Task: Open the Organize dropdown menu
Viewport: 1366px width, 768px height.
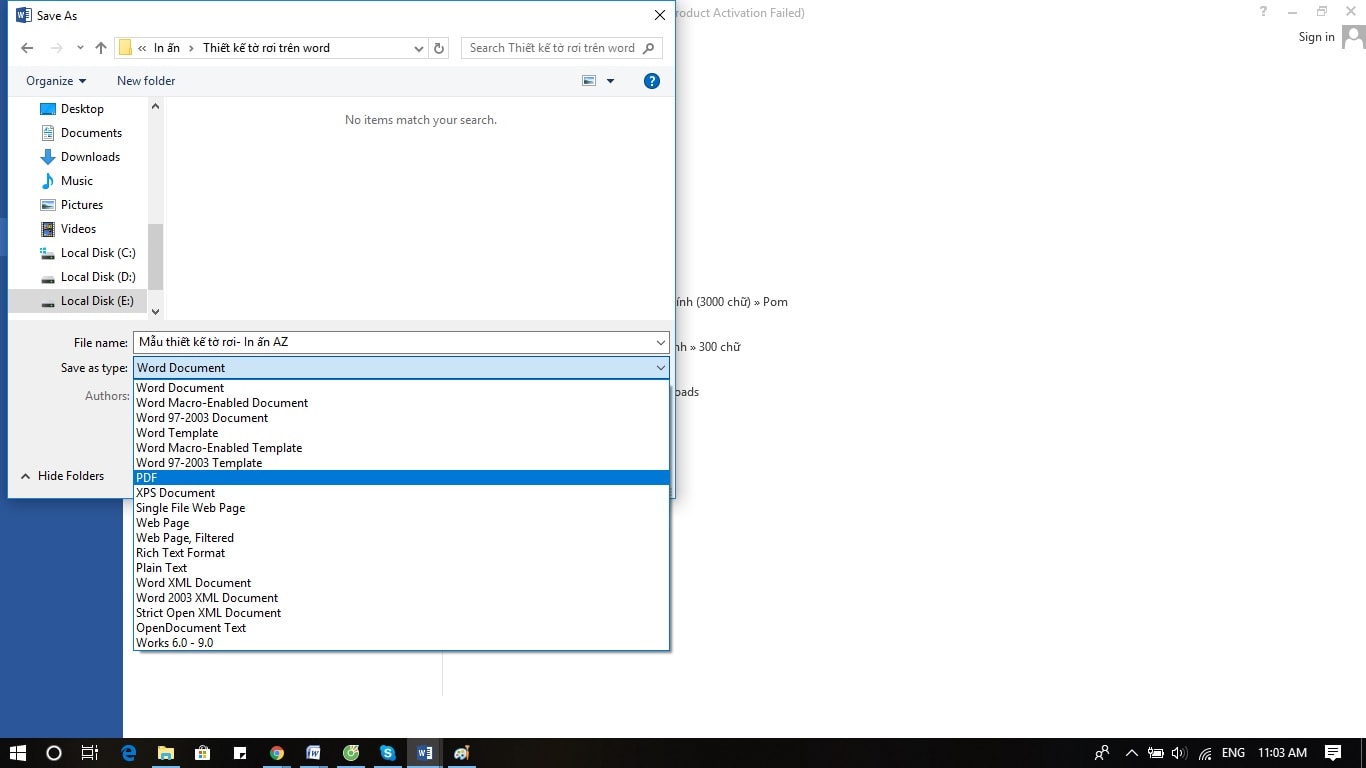Action: 56,81
